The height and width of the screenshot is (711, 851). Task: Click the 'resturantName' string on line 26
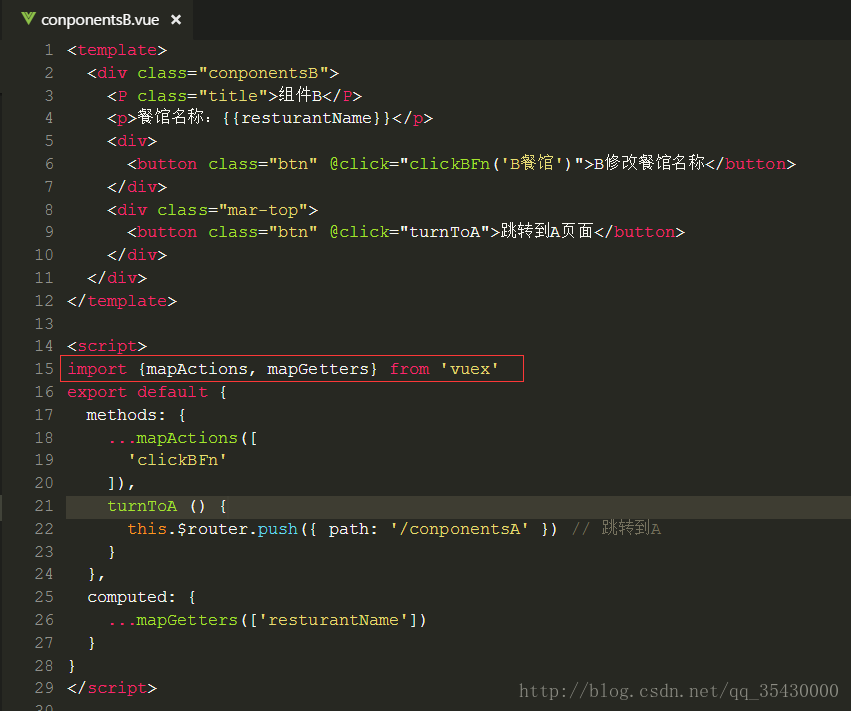click(334, 620)
